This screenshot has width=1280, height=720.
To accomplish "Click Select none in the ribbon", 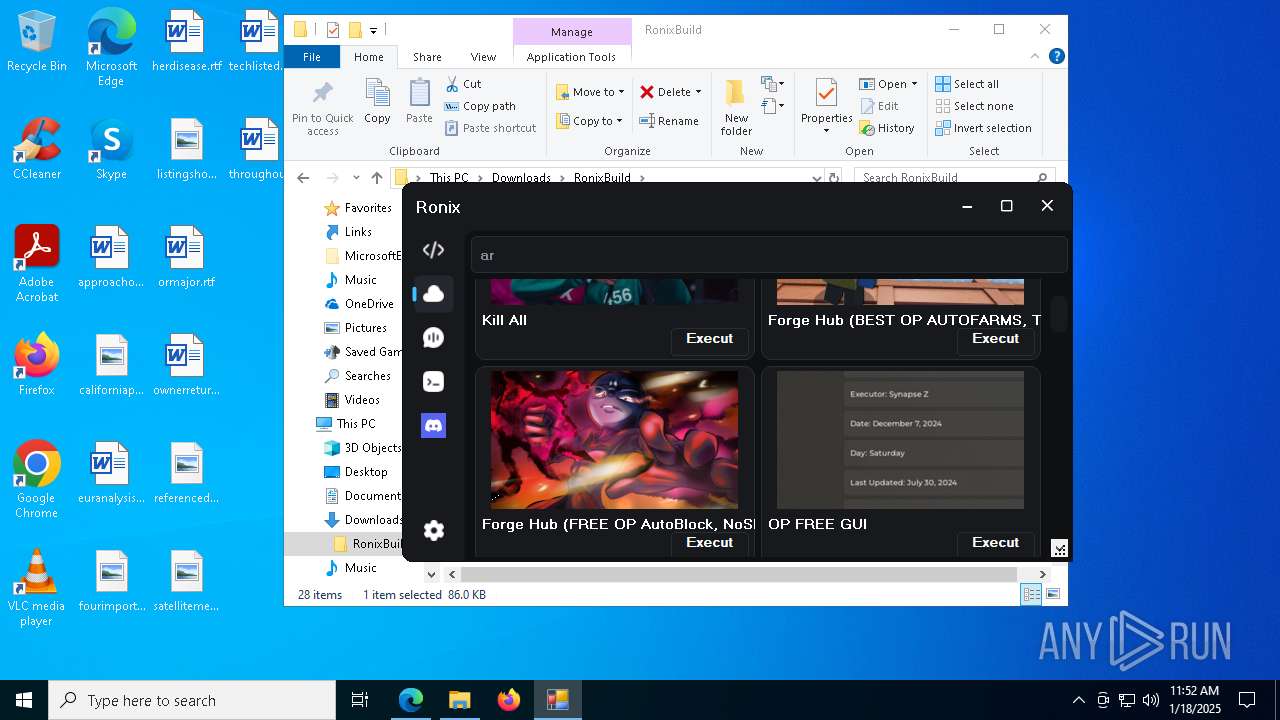I will (x=975, y=106).
